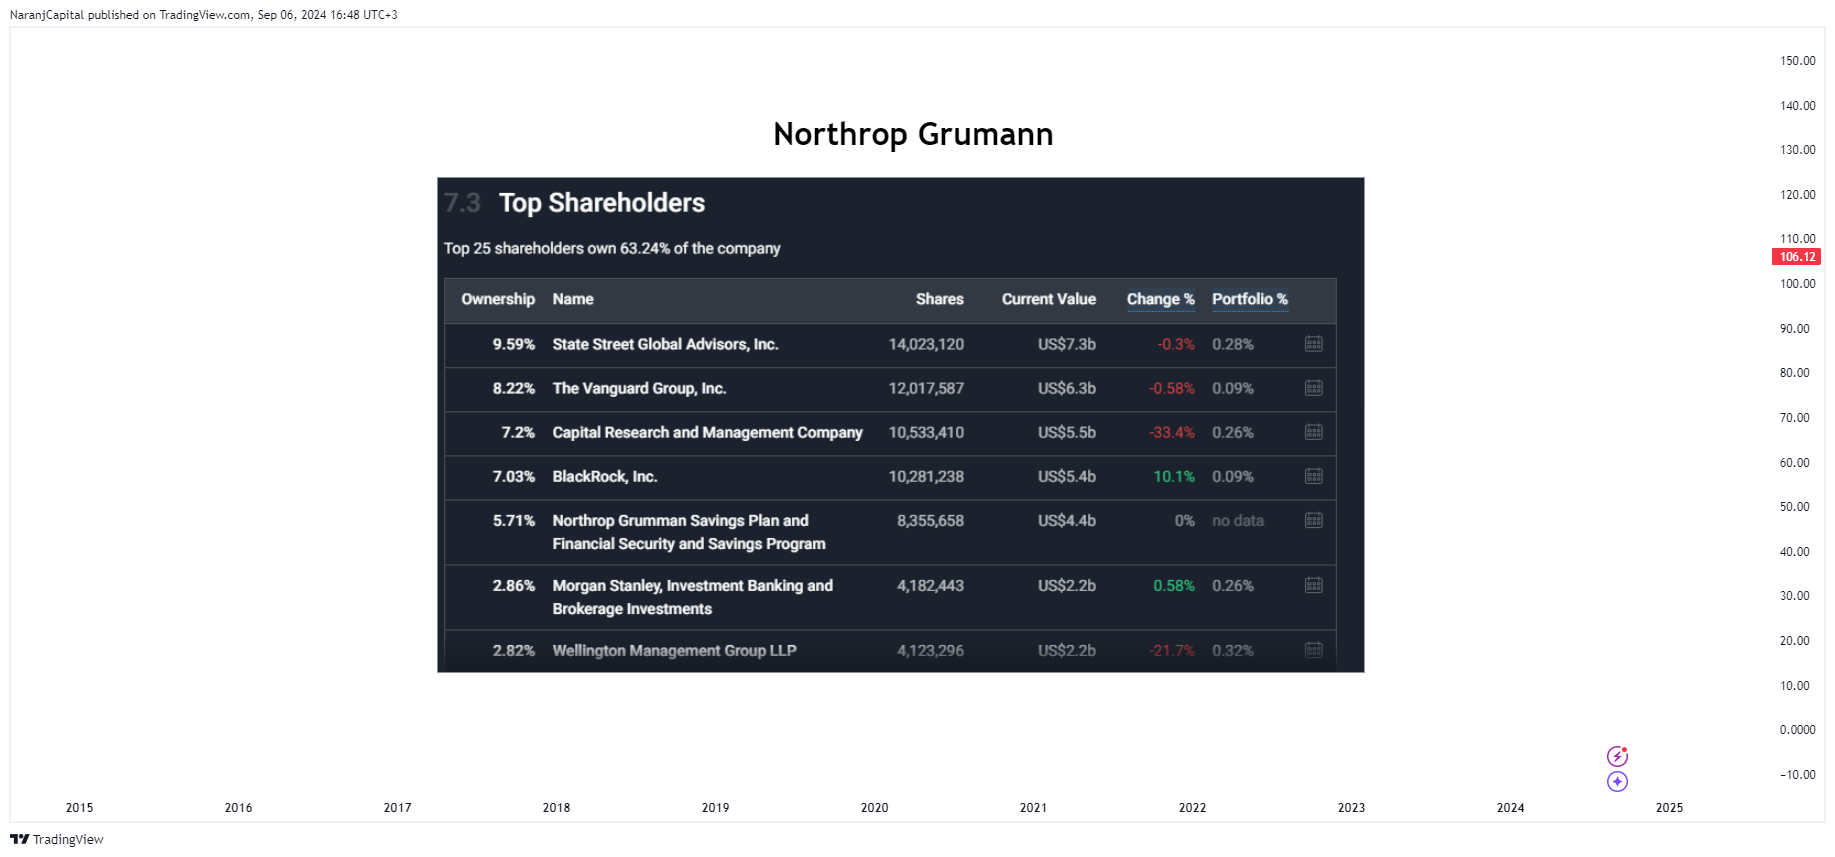The image size is (1835, 857).
Task: Click Northrop Grumman Savings Plan name
Action: tap(689, 532)
